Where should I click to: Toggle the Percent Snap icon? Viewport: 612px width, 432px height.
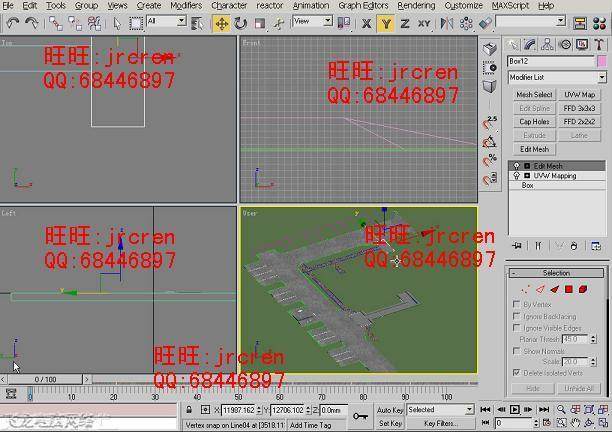pyautogui.click(x=489, y=160)
